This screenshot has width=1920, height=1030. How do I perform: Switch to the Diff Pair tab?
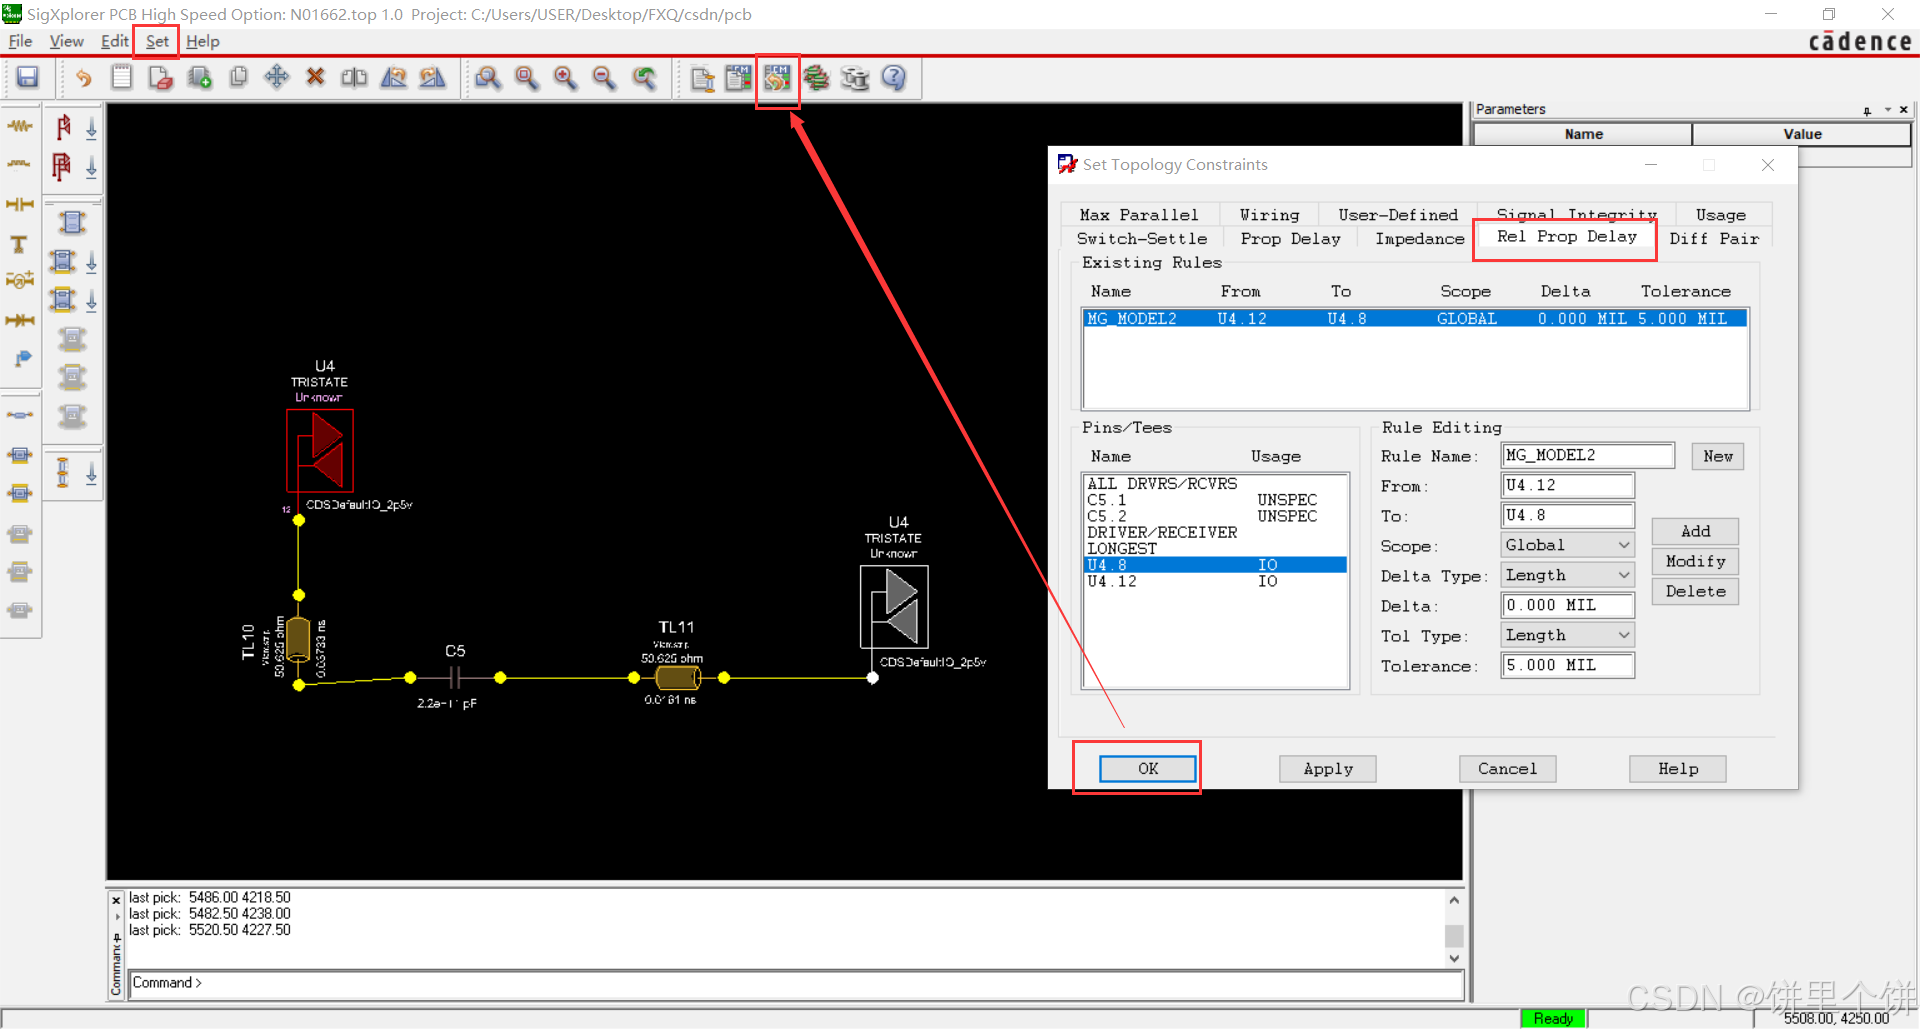point(1714,239)
